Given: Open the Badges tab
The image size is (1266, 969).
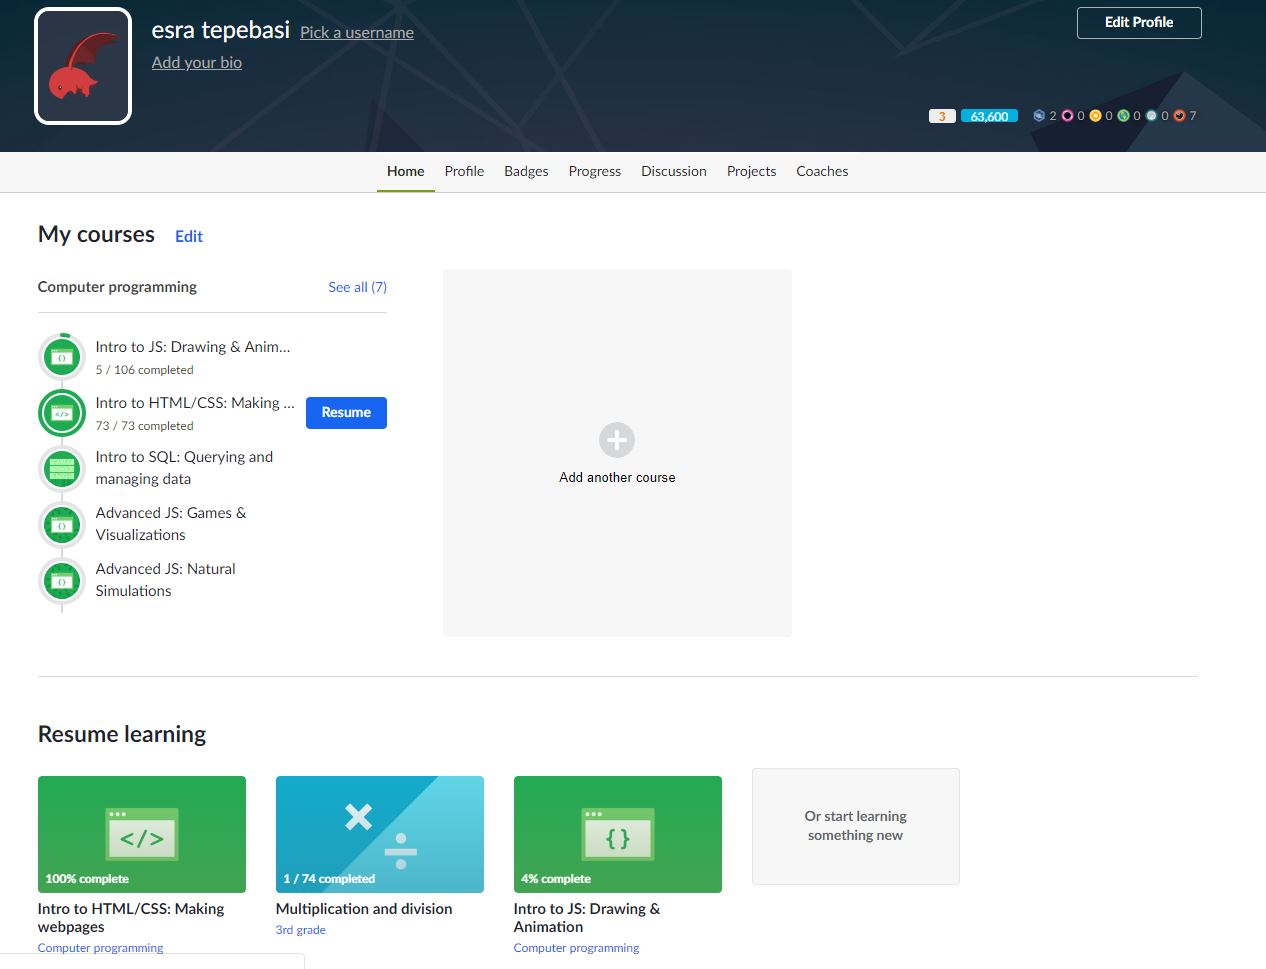Looking at the screenshot, I should point(526,171).
